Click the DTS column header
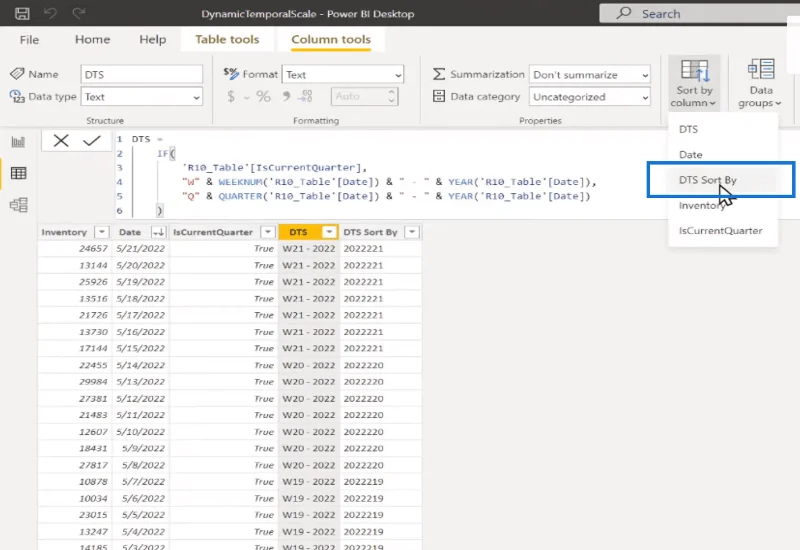The width and height of the screenshot is (800, 550). [x=298, y=232]
